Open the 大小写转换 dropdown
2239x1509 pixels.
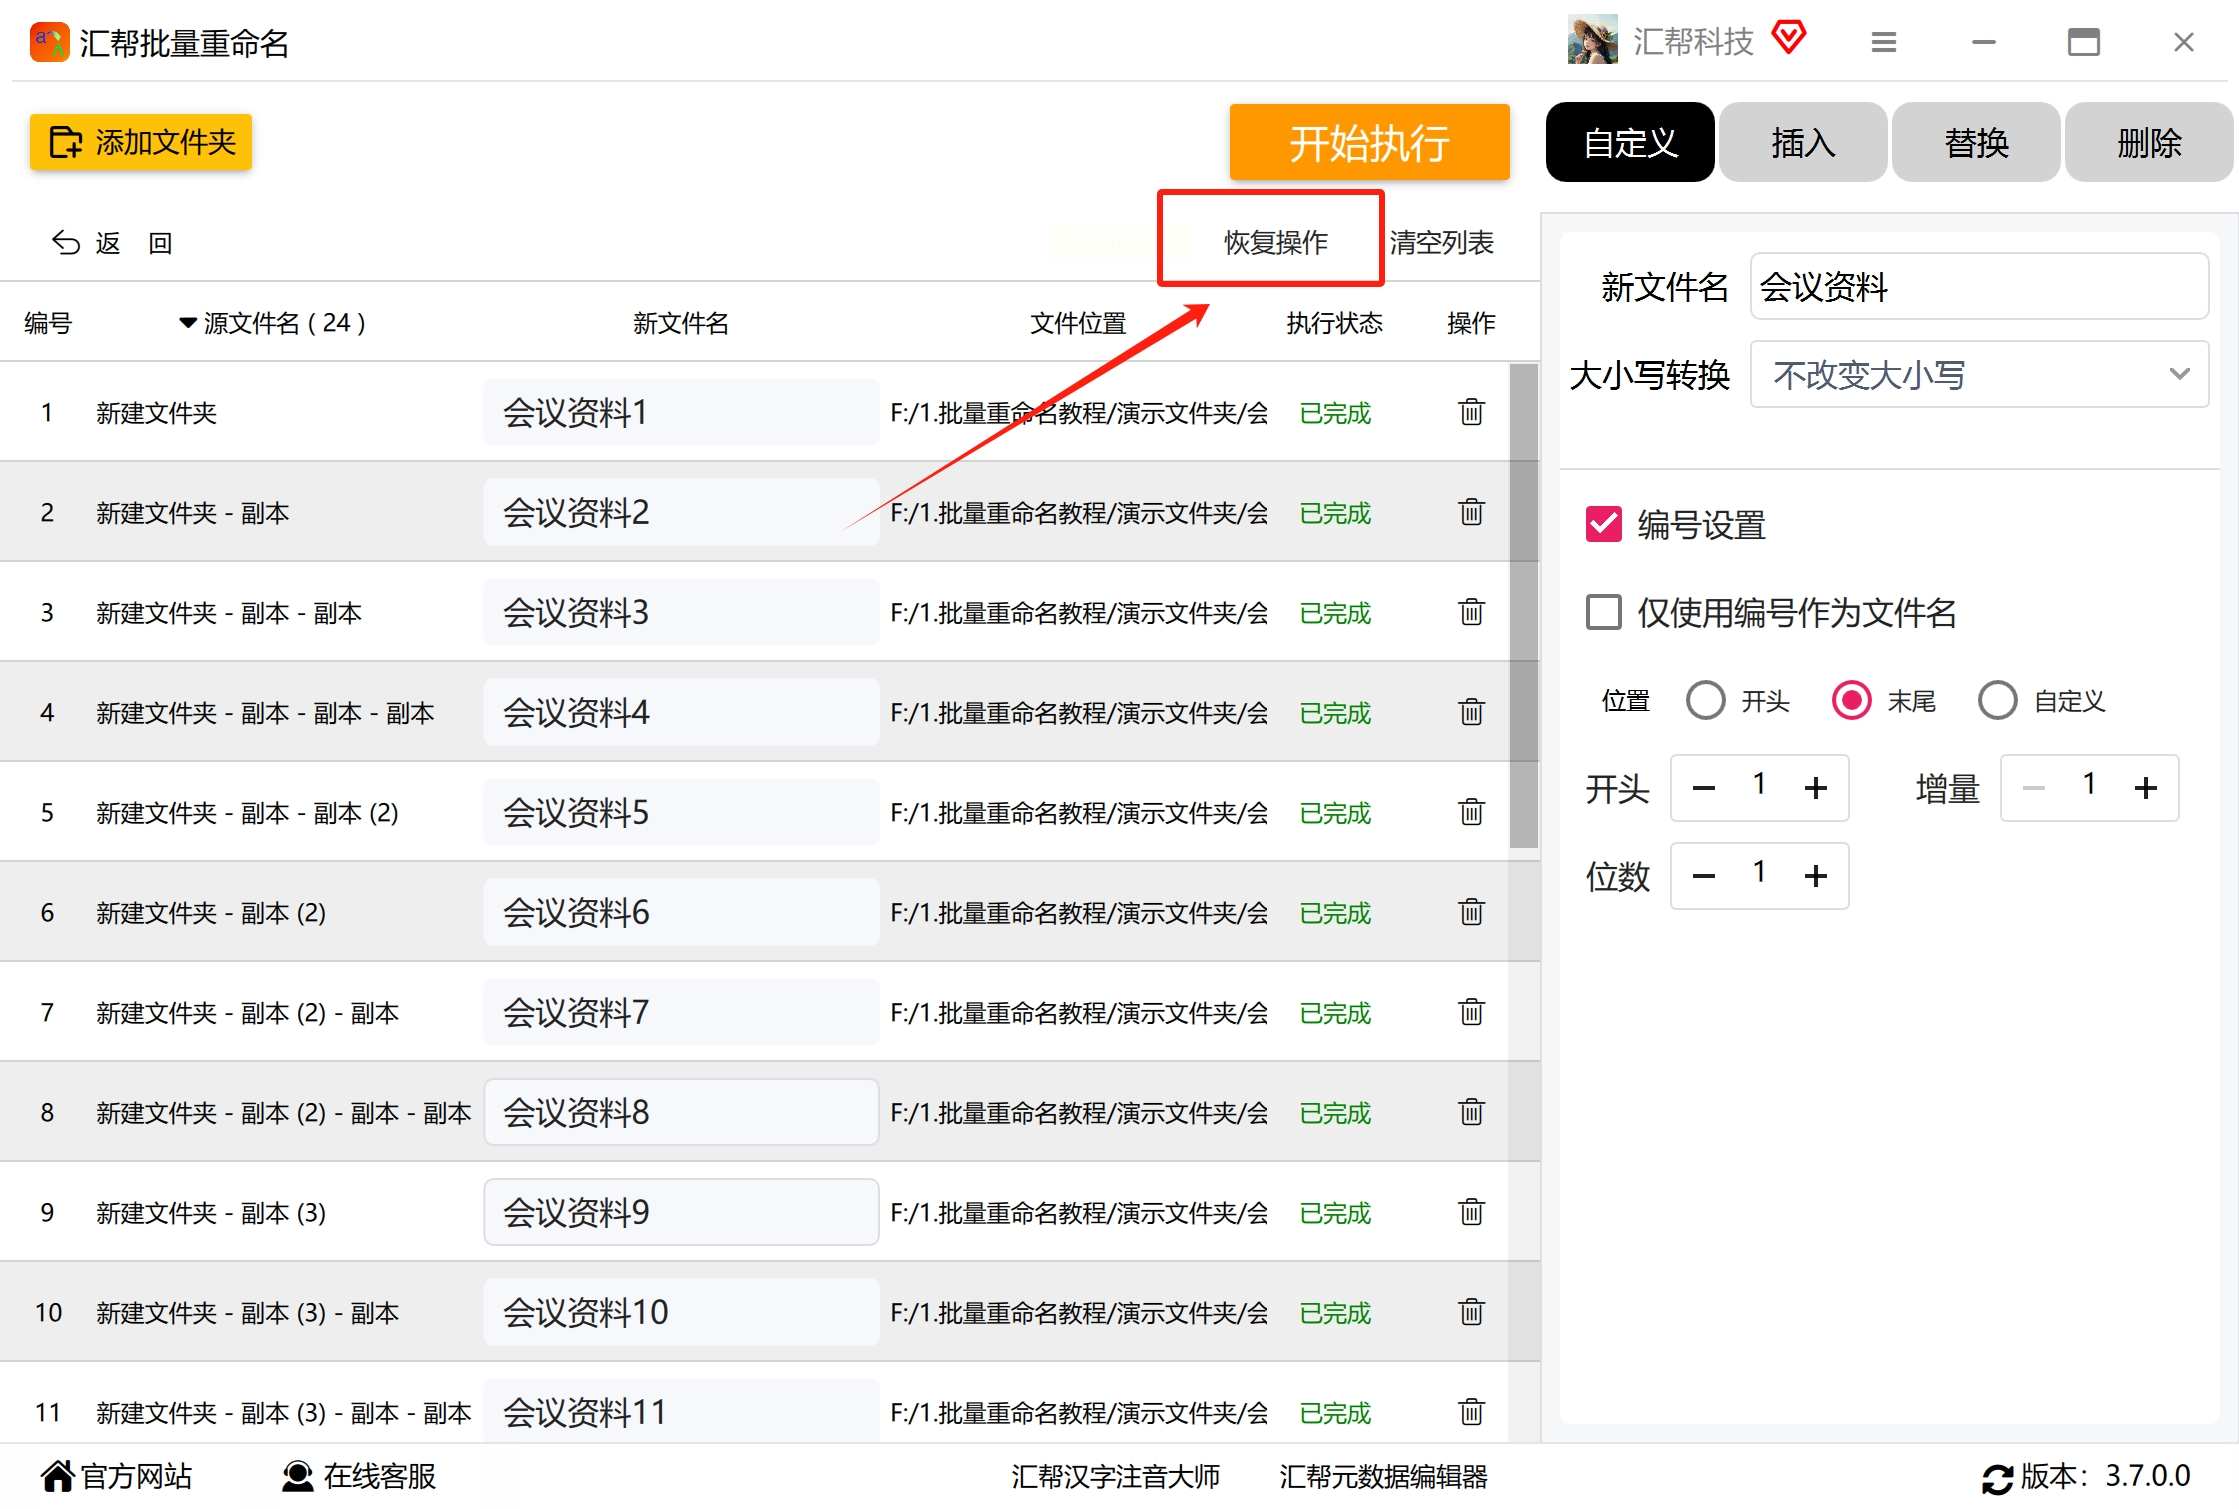pyautogui.click(x=1978, y=374)
